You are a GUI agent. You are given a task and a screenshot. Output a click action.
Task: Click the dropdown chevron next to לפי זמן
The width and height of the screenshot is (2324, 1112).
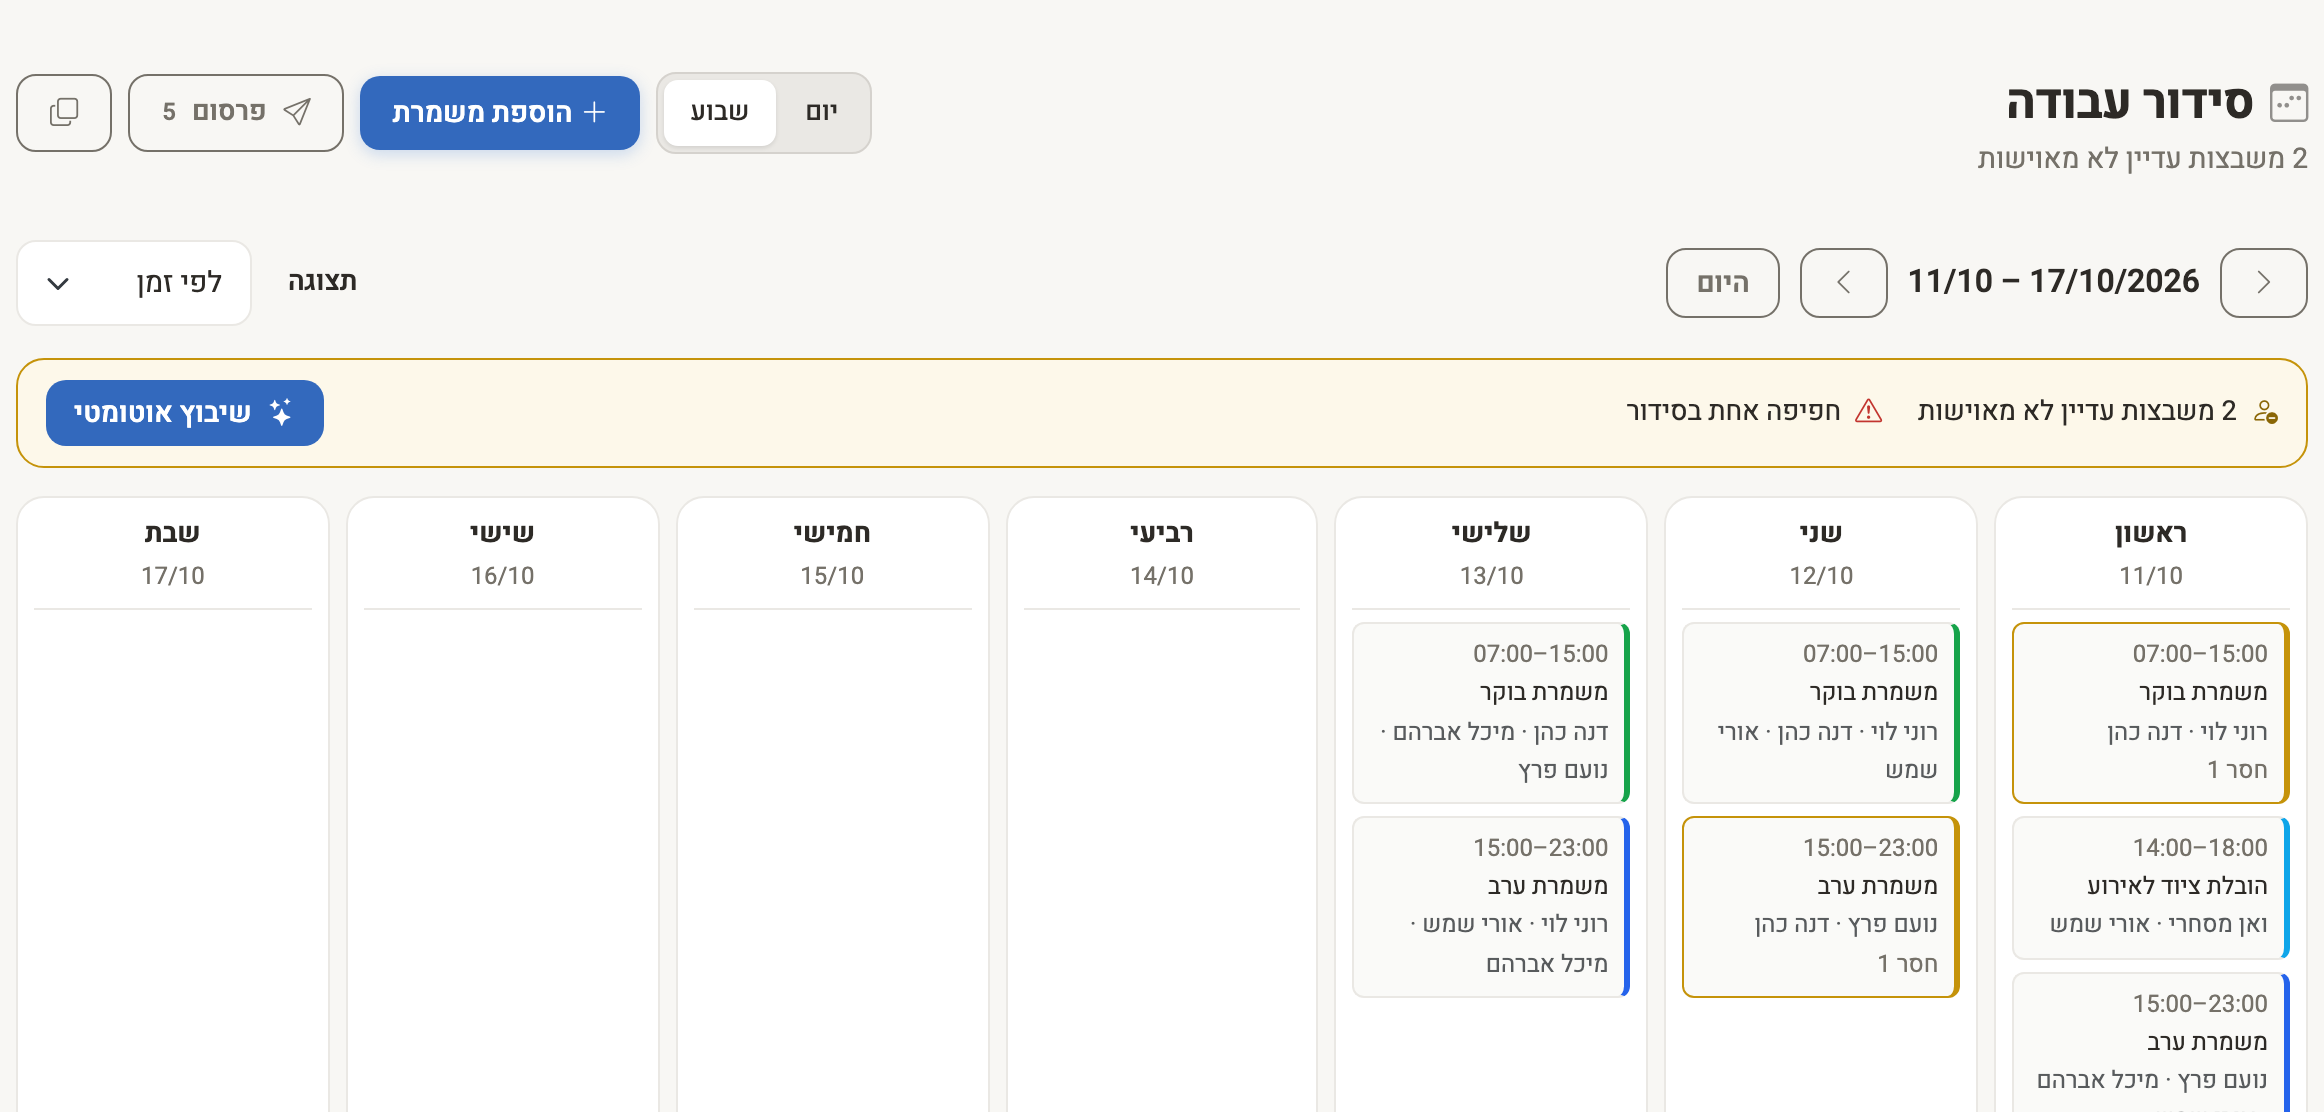point(58,284)
